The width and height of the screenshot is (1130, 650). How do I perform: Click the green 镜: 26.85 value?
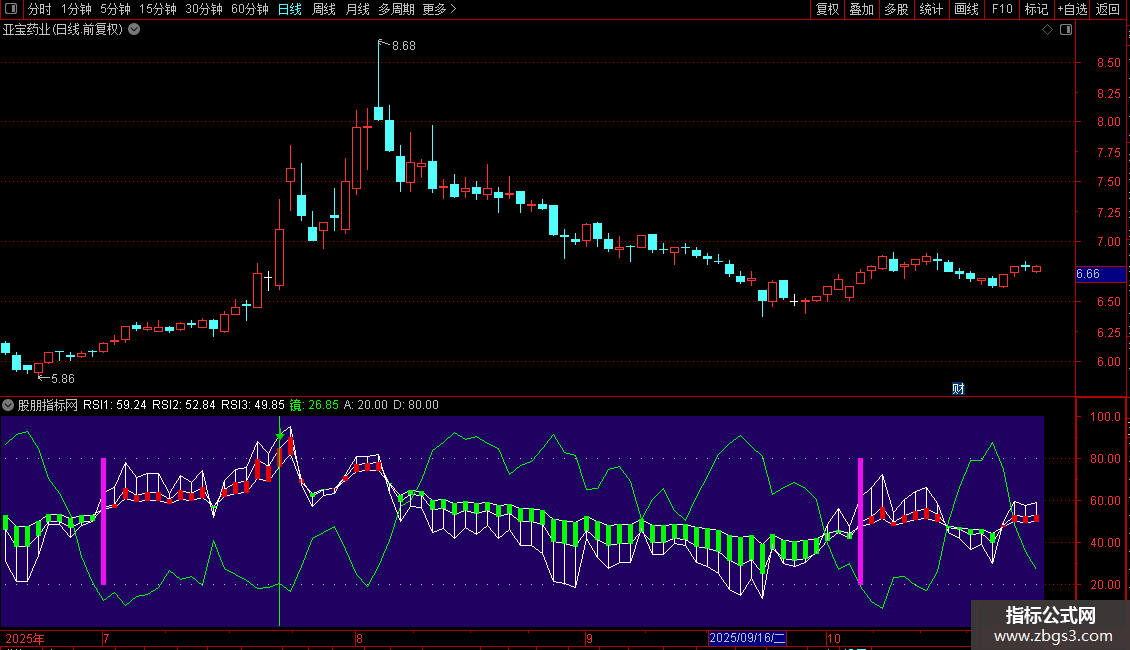314,405
